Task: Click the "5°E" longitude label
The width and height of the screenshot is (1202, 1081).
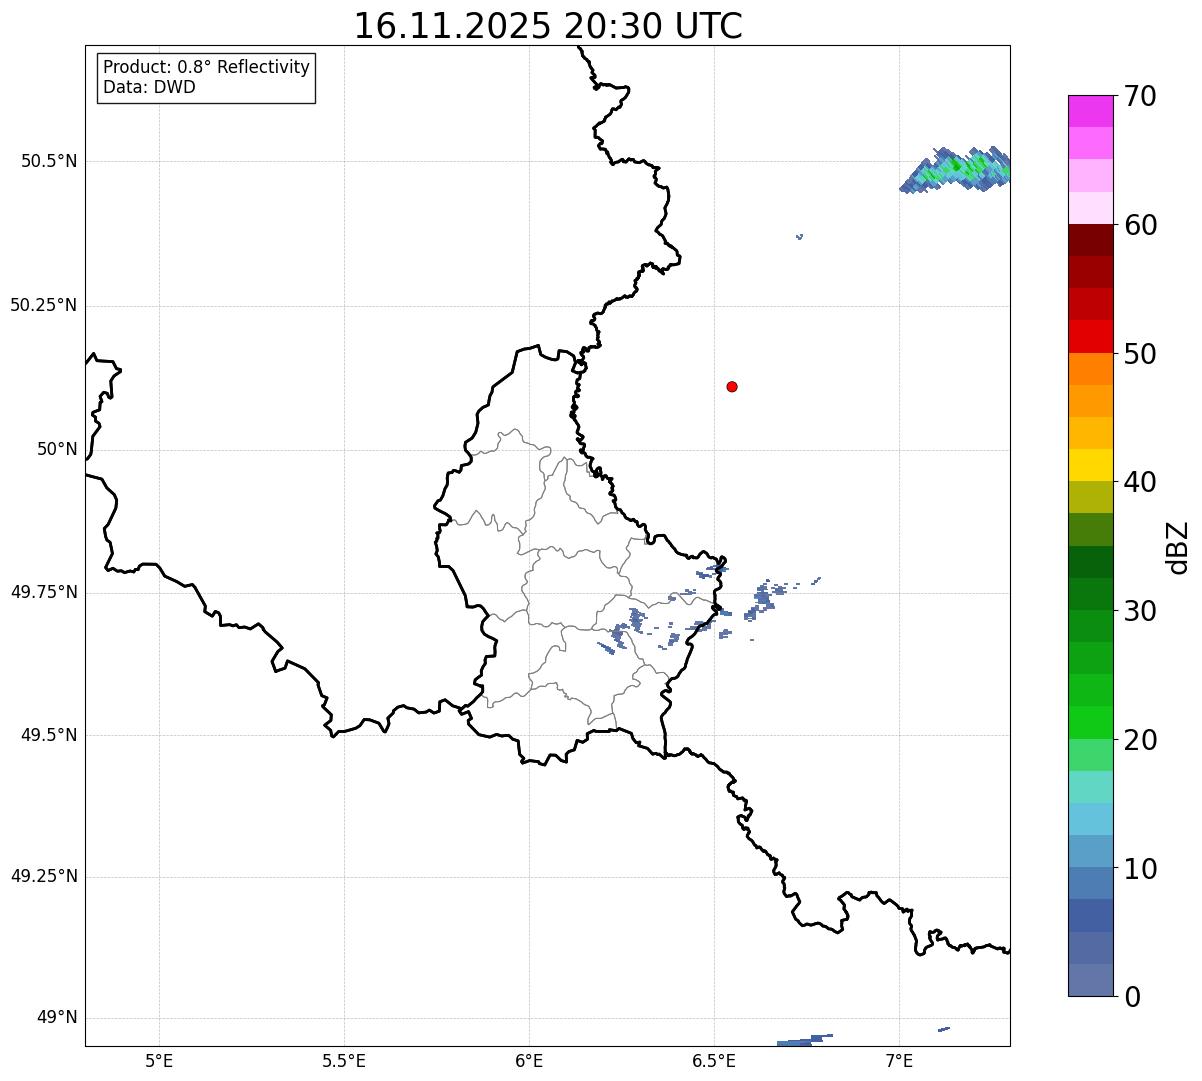Action: (159, 1060)
